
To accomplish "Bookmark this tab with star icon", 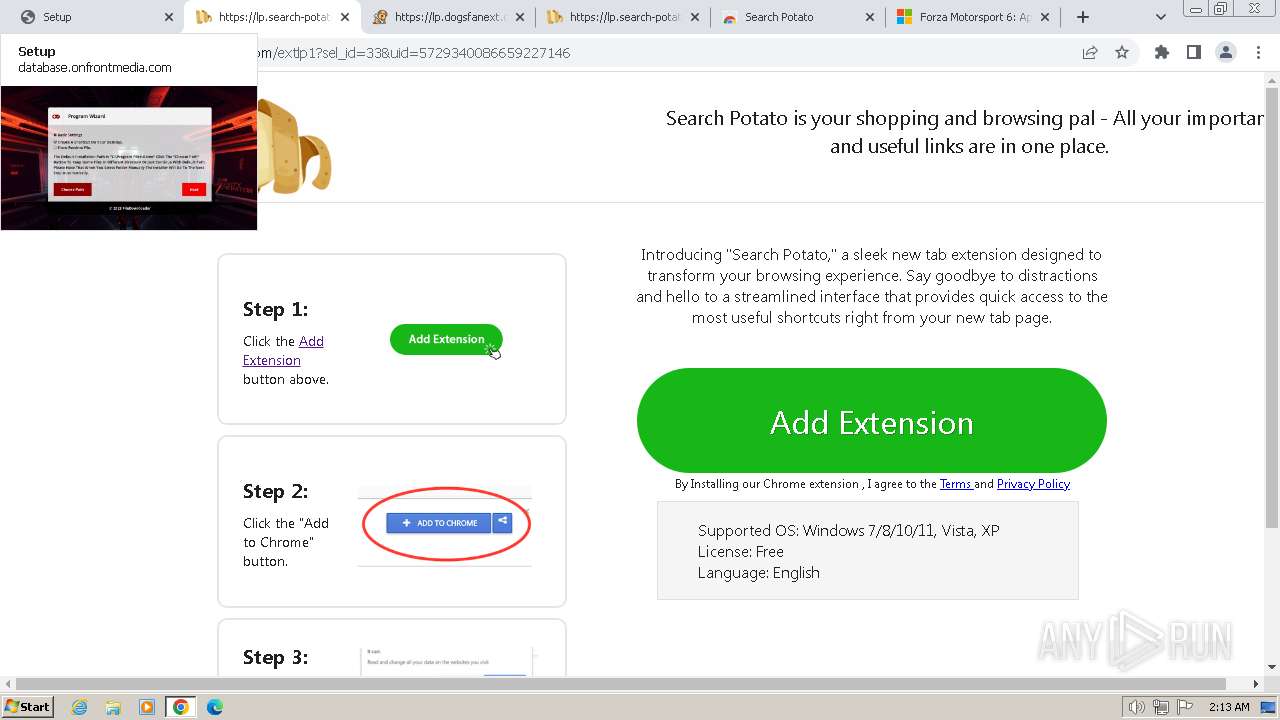I will 1122,53.
